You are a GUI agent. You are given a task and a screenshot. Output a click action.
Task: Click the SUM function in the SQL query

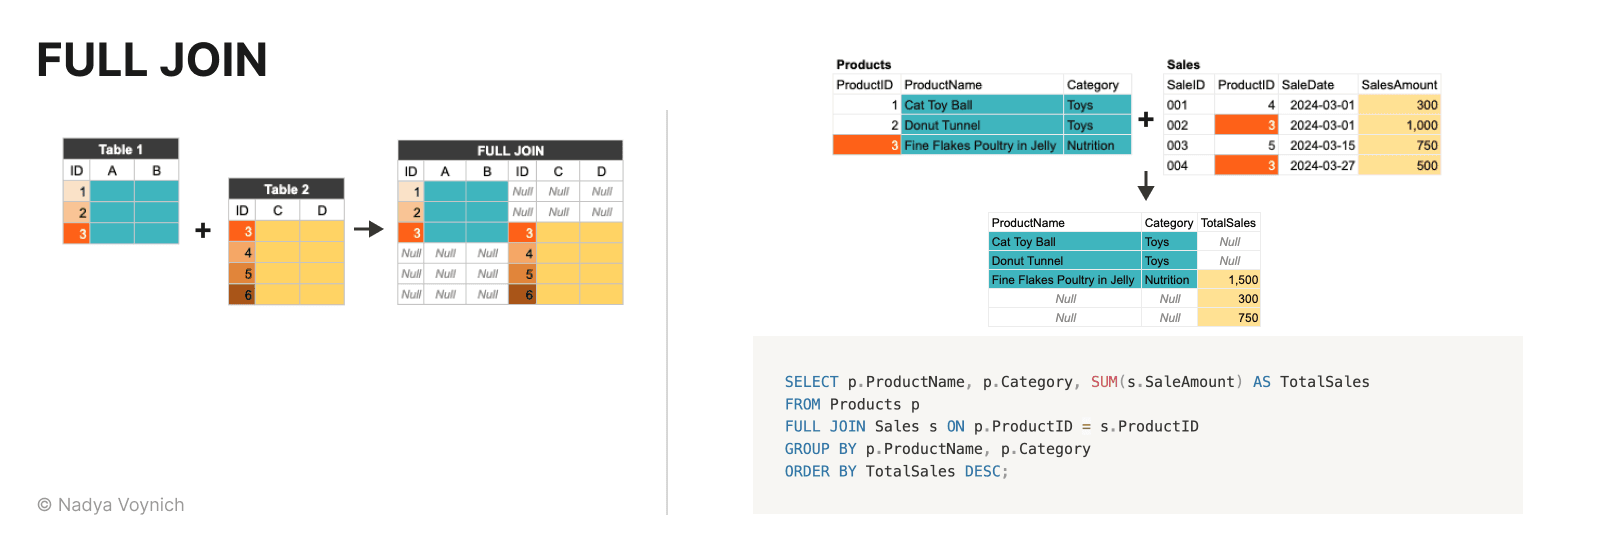click(1104, 382)
